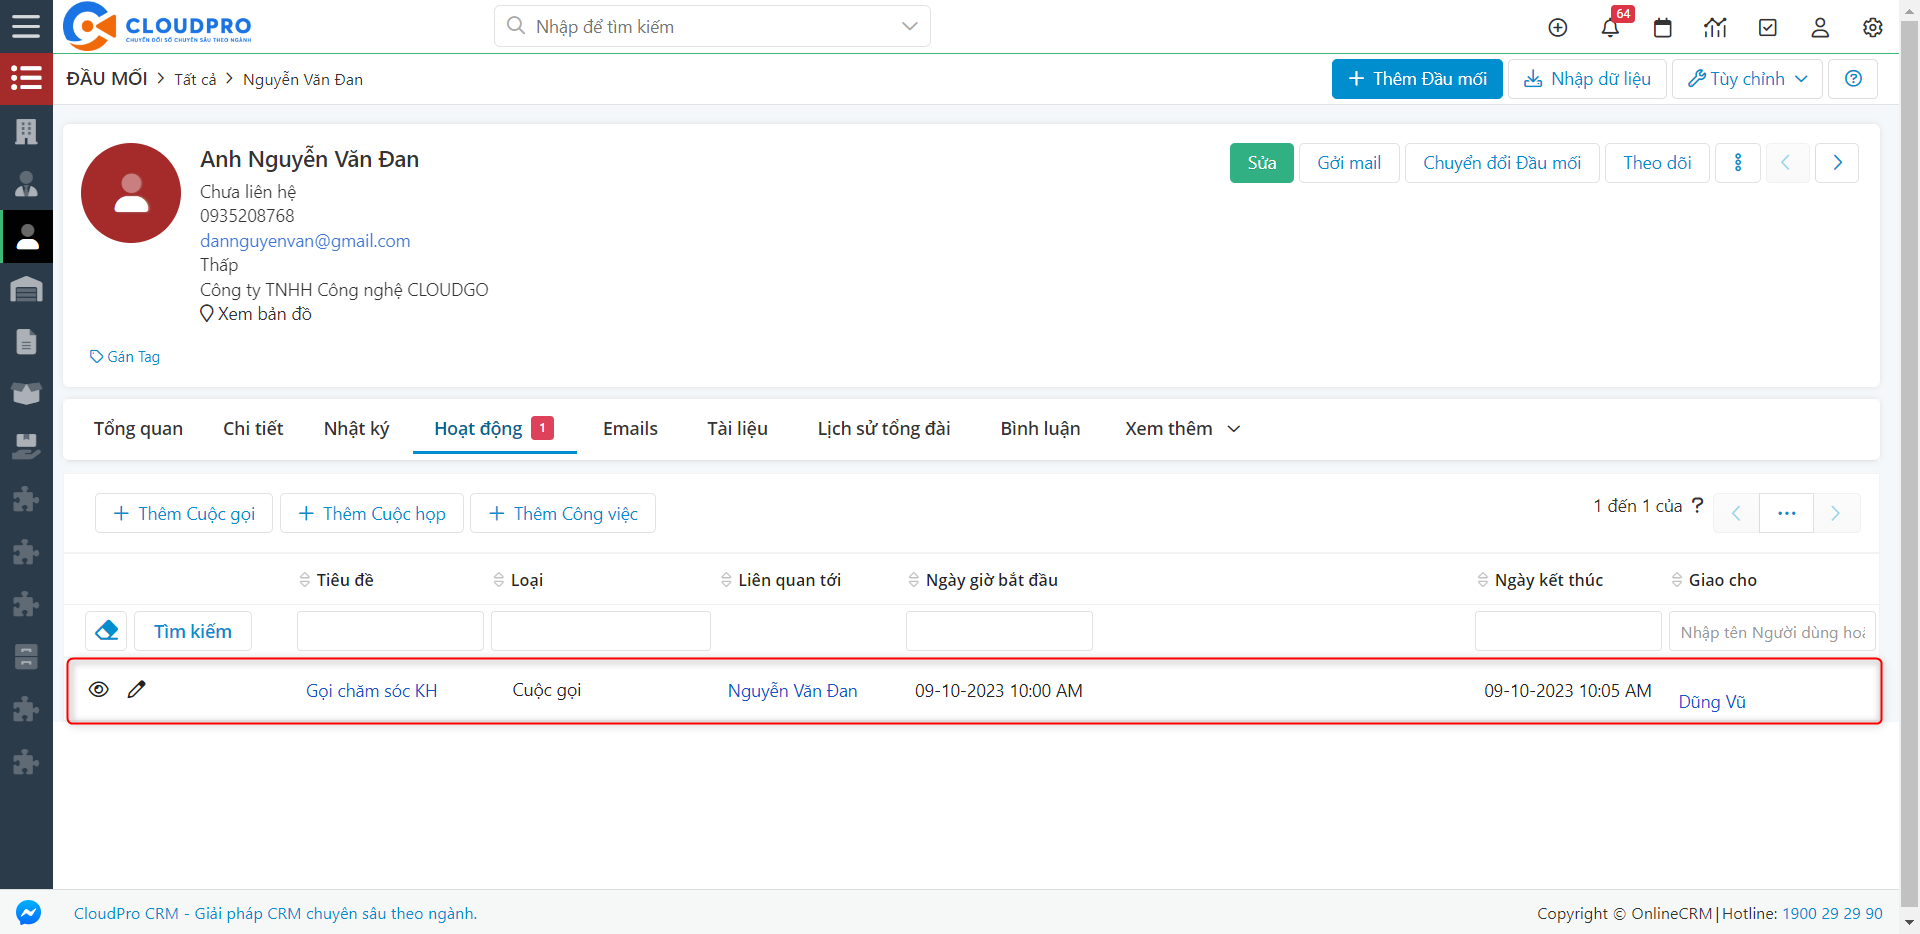Image resolution: width=1920 pixels, height=934 pixels.
Task: Open the contacts person sidebar icon
Action: (x=26, y=184)
